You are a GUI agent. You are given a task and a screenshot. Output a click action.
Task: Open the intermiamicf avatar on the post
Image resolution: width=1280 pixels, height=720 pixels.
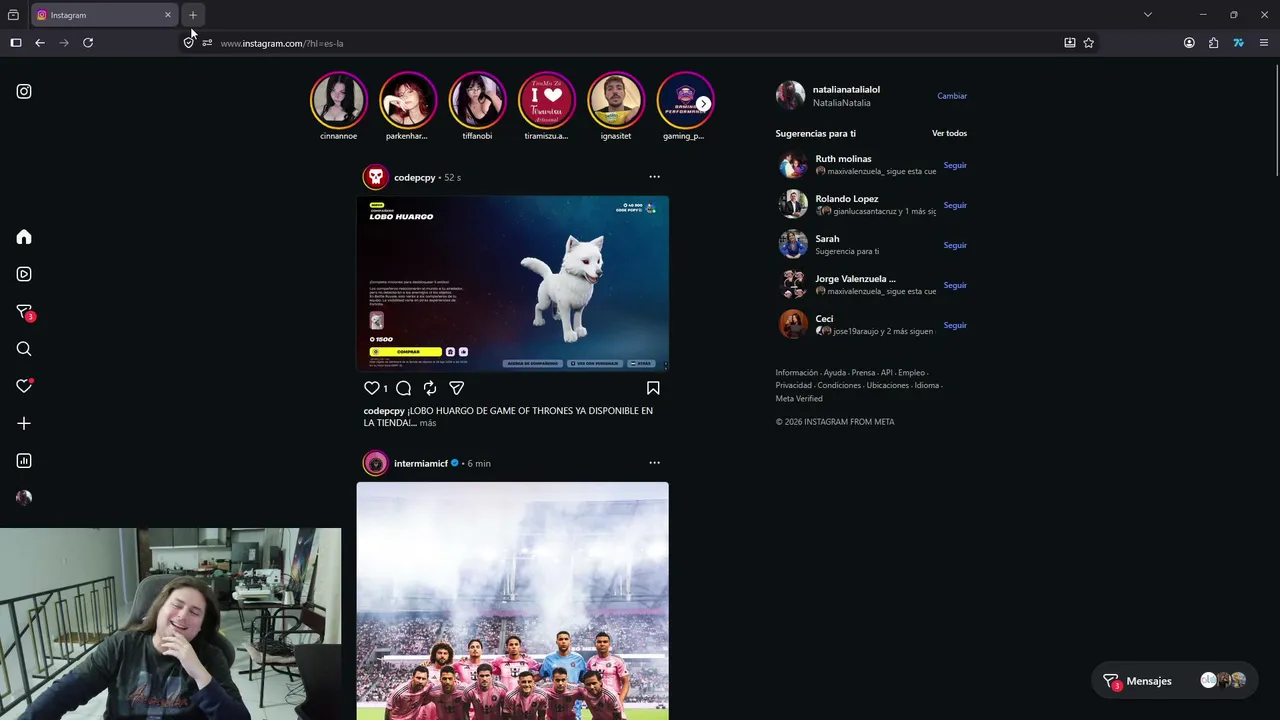(x=376, y=463)
